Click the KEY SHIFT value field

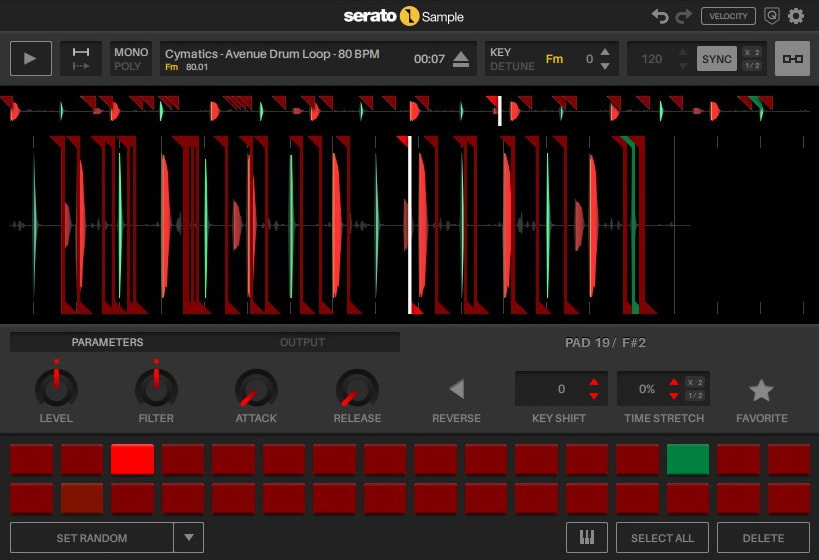click(561, 389)
